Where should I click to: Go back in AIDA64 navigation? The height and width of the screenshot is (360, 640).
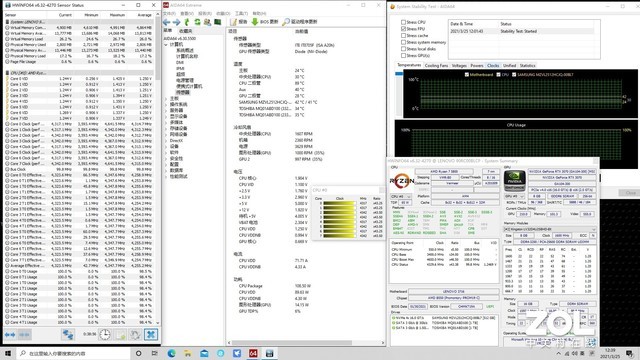point(167,22)
